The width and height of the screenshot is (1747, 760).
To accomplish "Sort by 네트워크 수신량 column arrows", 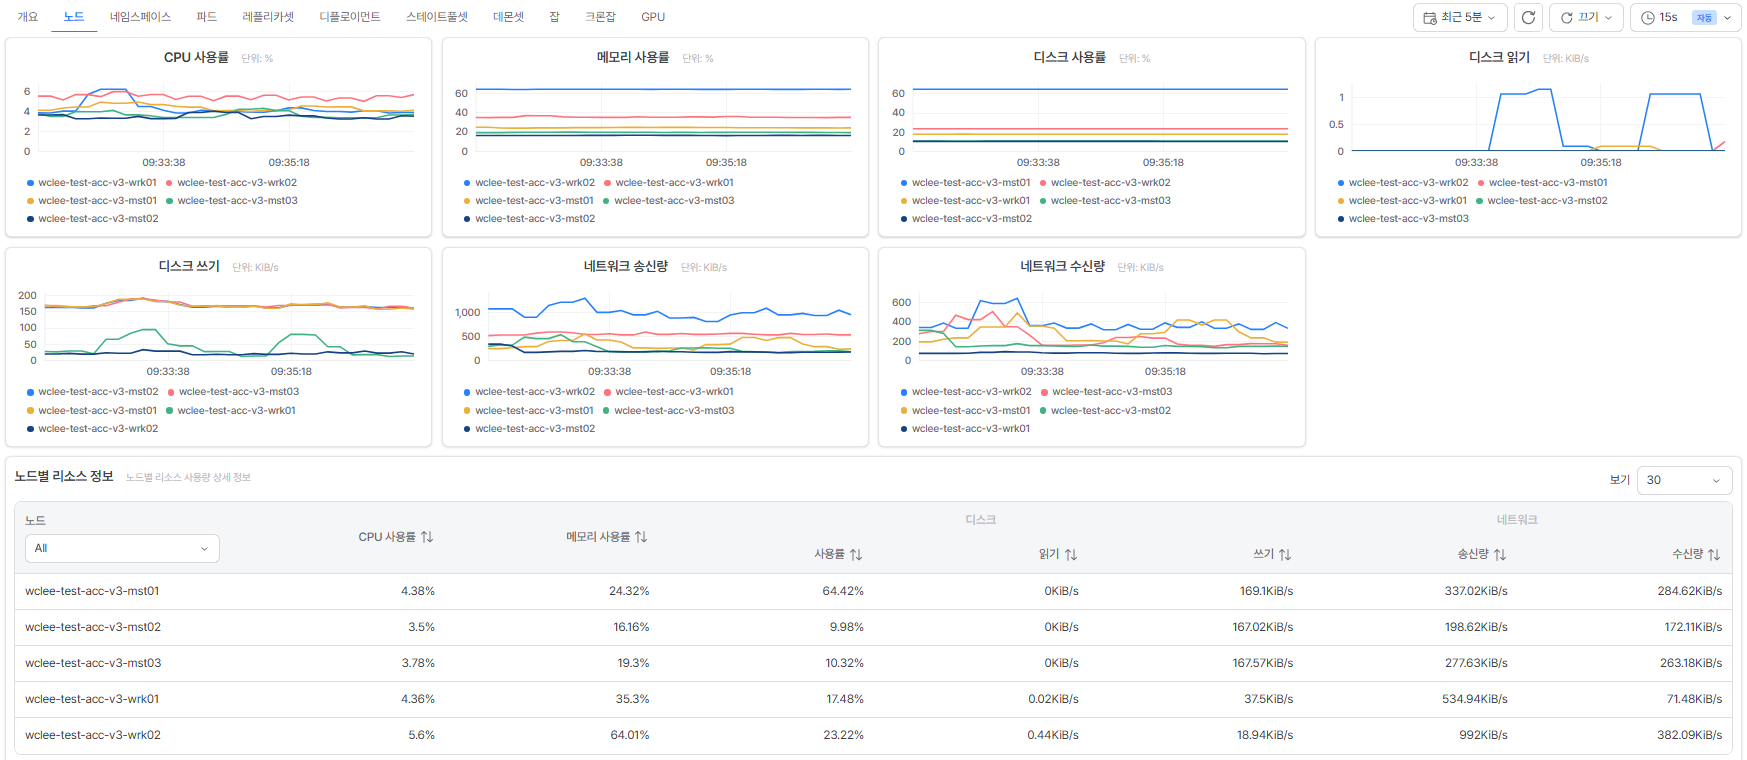I will click(1714, 554).
